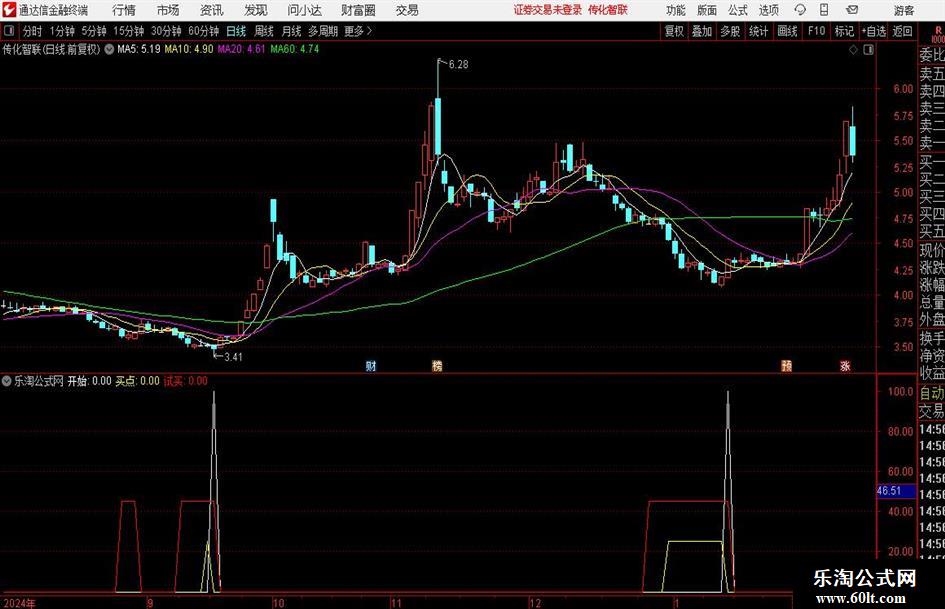
Task: Open the 选项 menu
Action: [769, 10]
